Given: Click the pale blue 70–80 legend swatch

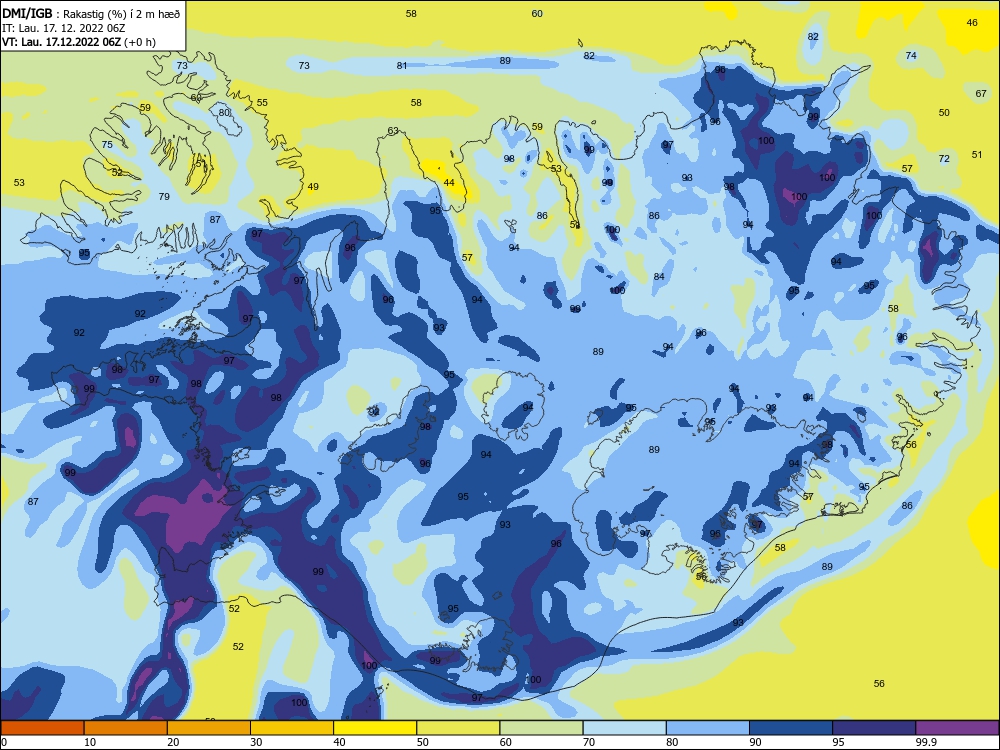Looking at the screenshot, I should 624,728.
